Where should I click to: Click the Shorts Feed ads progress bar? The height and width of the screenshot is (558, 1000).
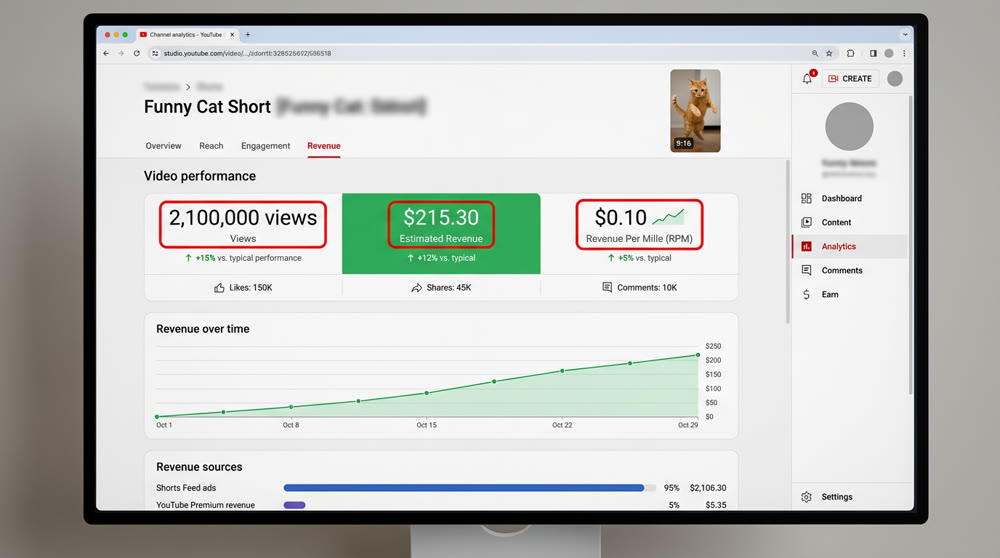[469, 488]
